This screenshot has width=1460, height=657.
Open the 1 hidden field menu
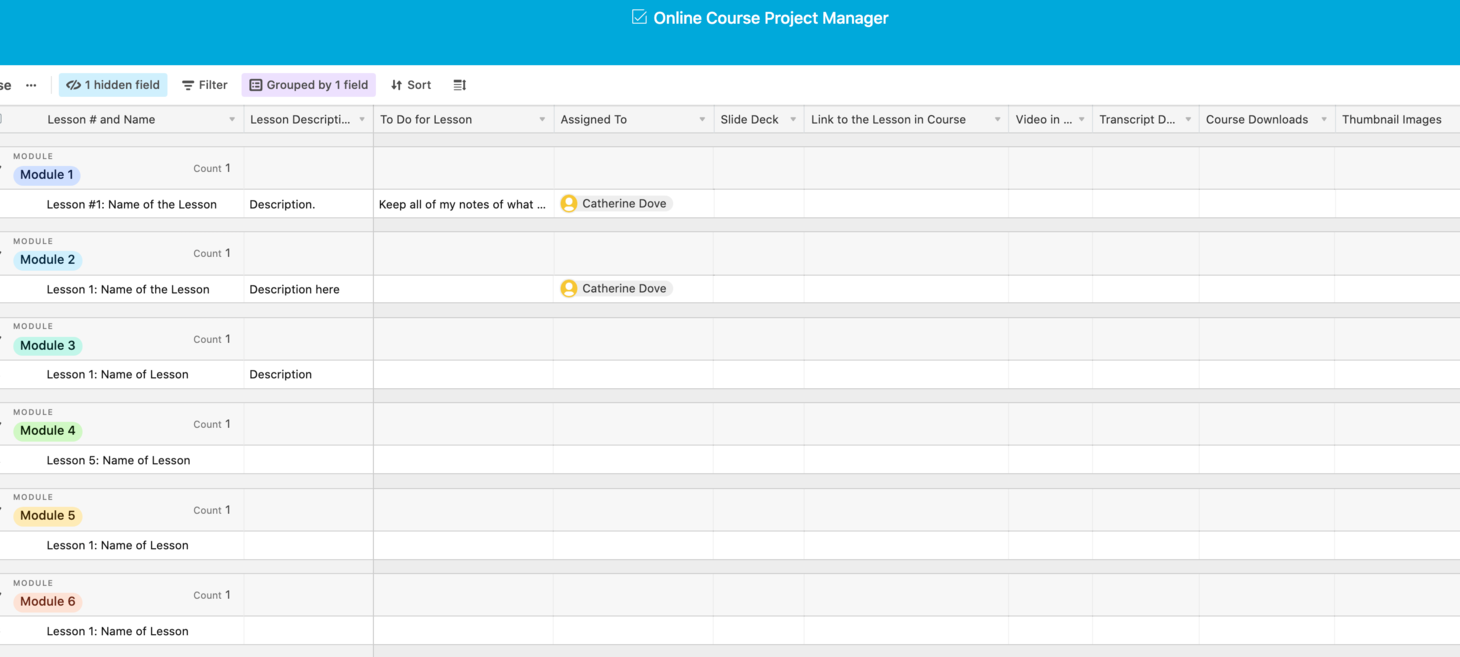click(113, 85)
